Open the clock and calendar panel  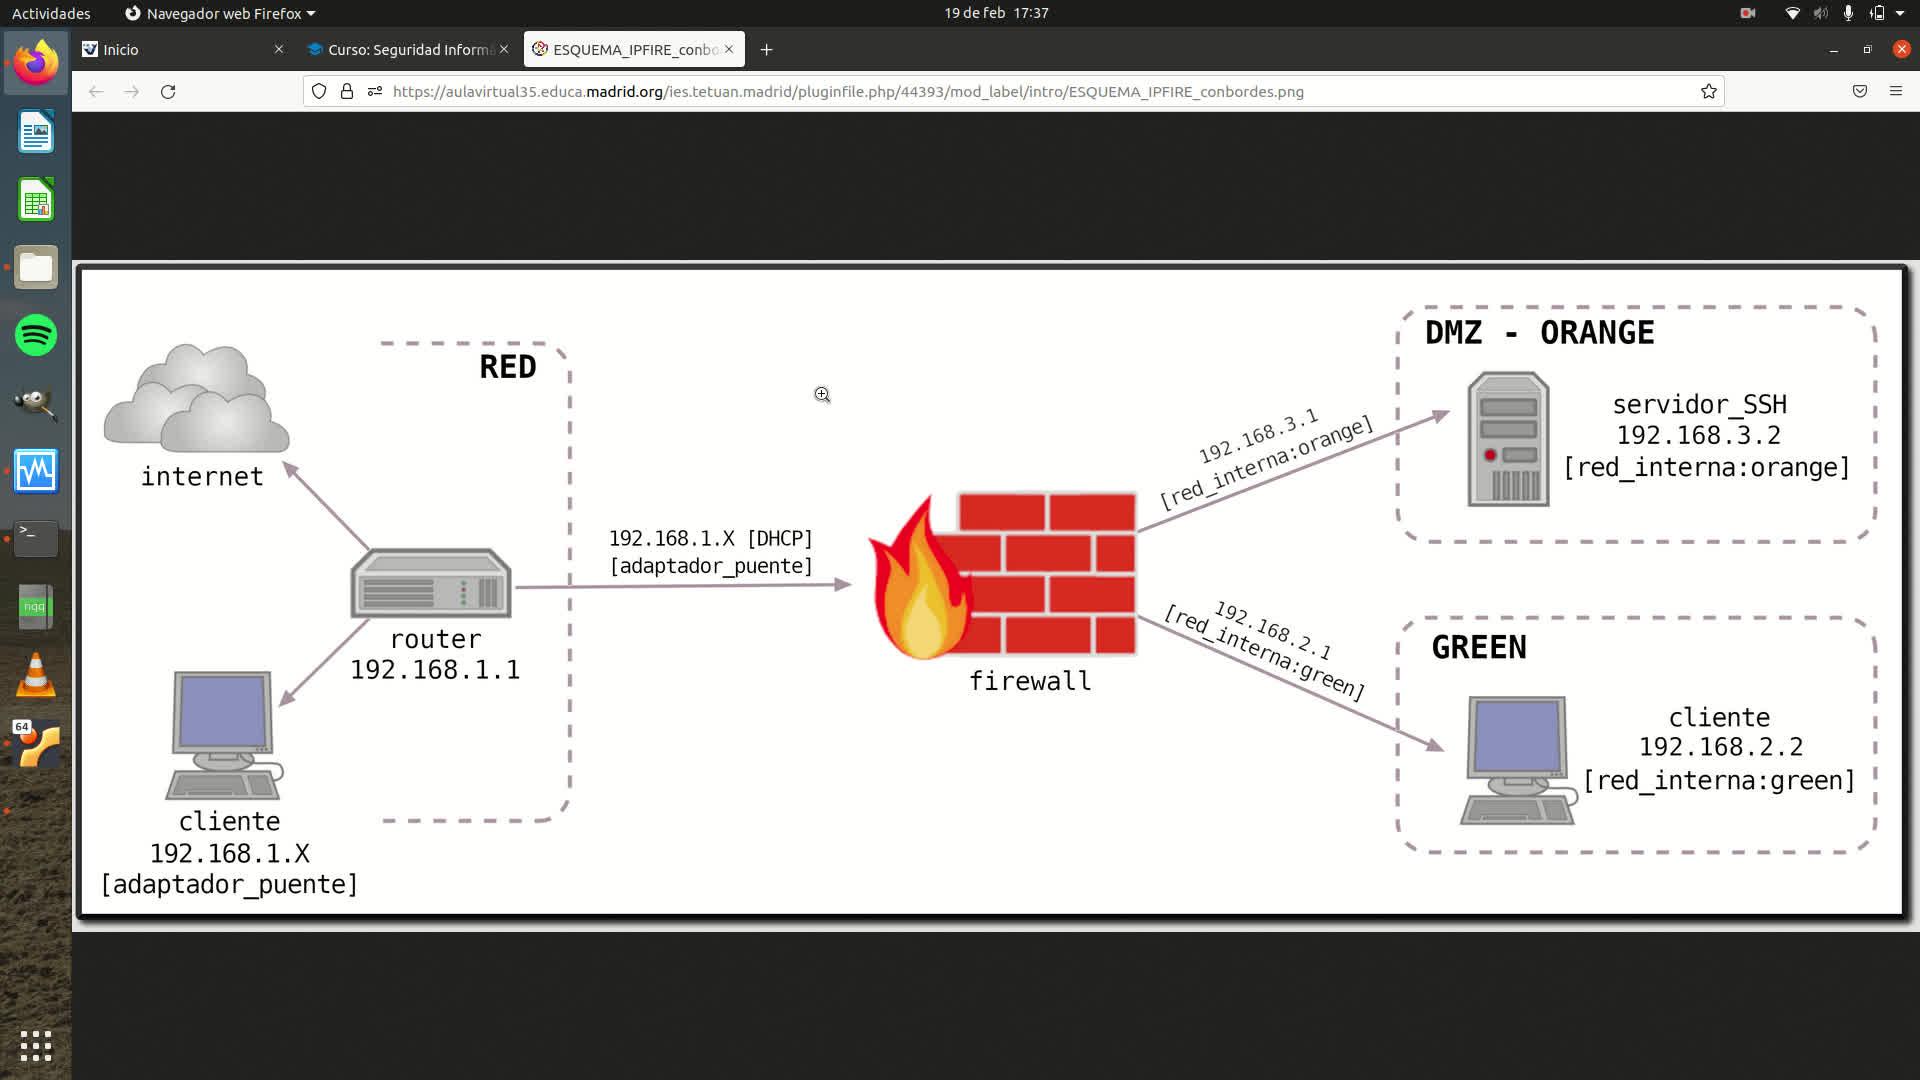pos(996,13)
